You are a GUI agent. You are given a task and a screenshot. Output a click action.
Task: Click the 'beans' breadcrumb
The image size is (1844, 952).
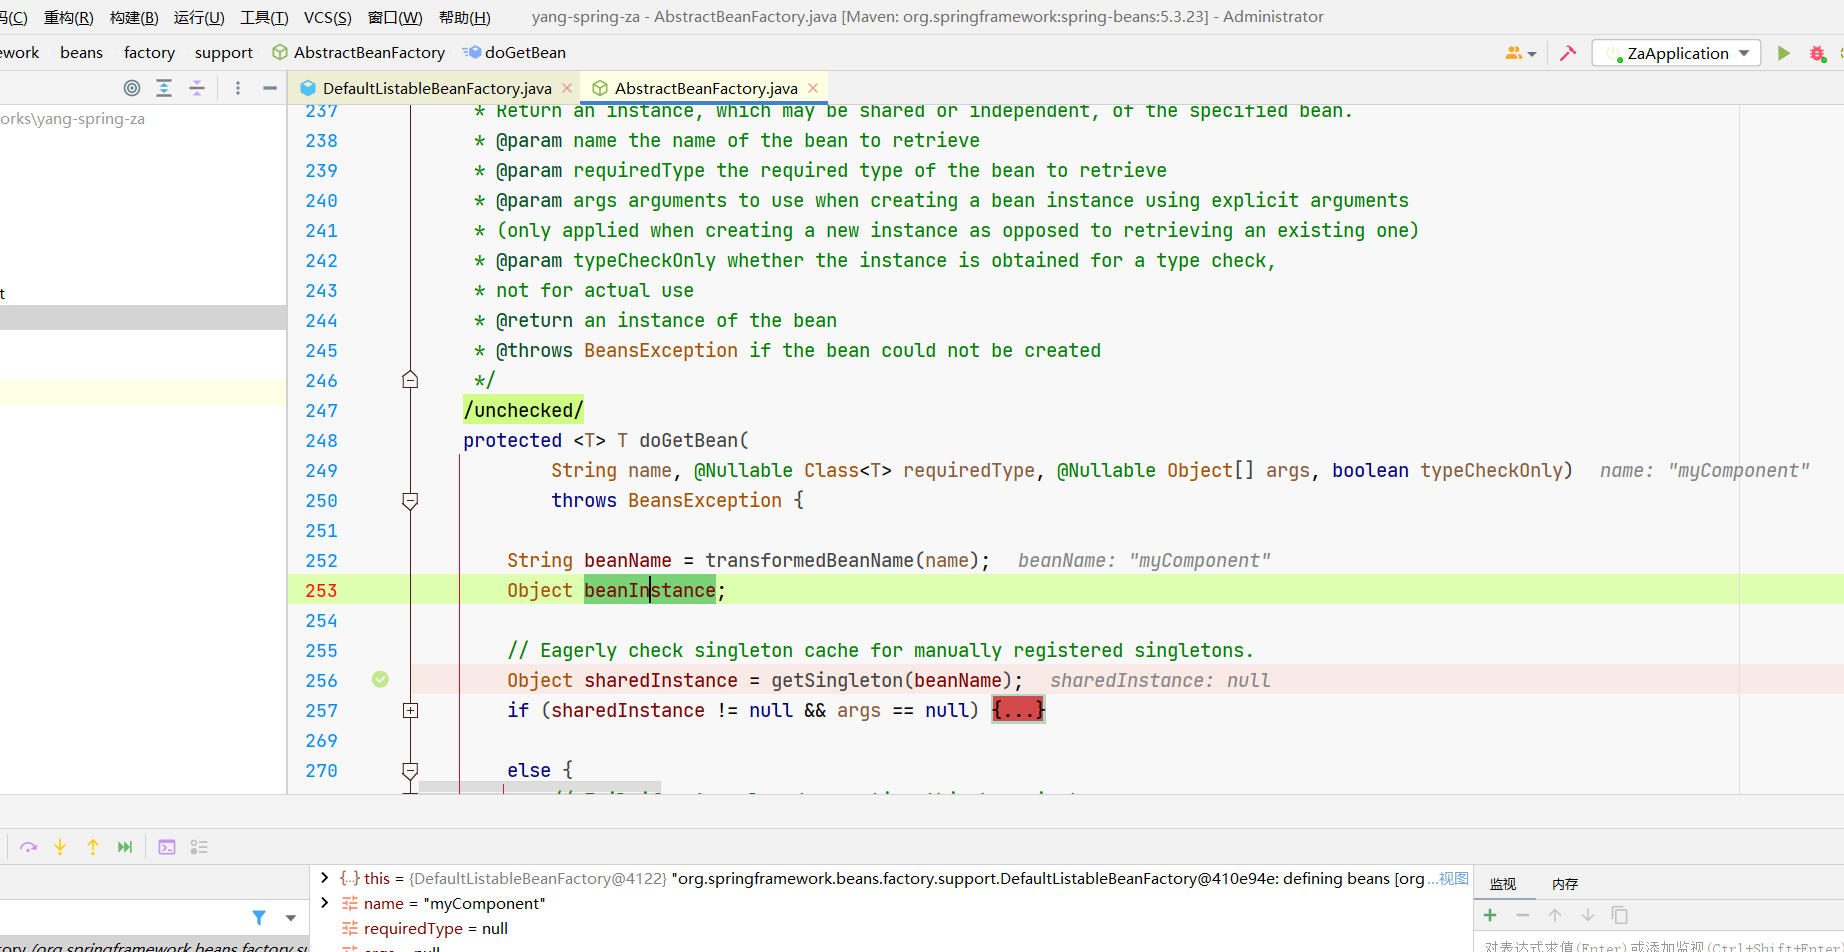click(x=81, y=52)
